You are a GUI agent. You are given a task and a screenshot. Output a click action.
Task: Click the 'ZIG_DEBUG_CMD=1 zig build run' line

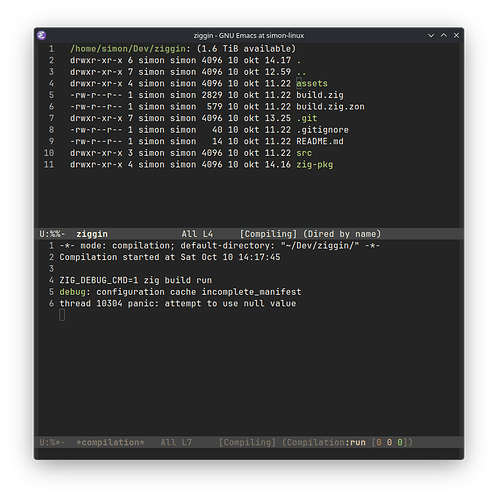point(136,280)
